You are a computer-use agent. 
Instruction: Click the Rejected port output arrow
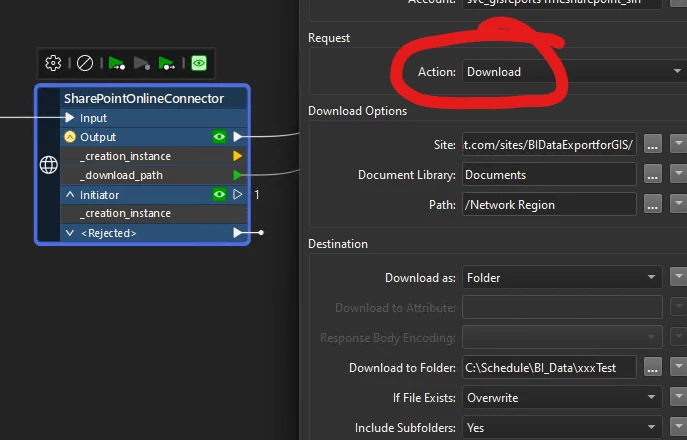[237, 233]
